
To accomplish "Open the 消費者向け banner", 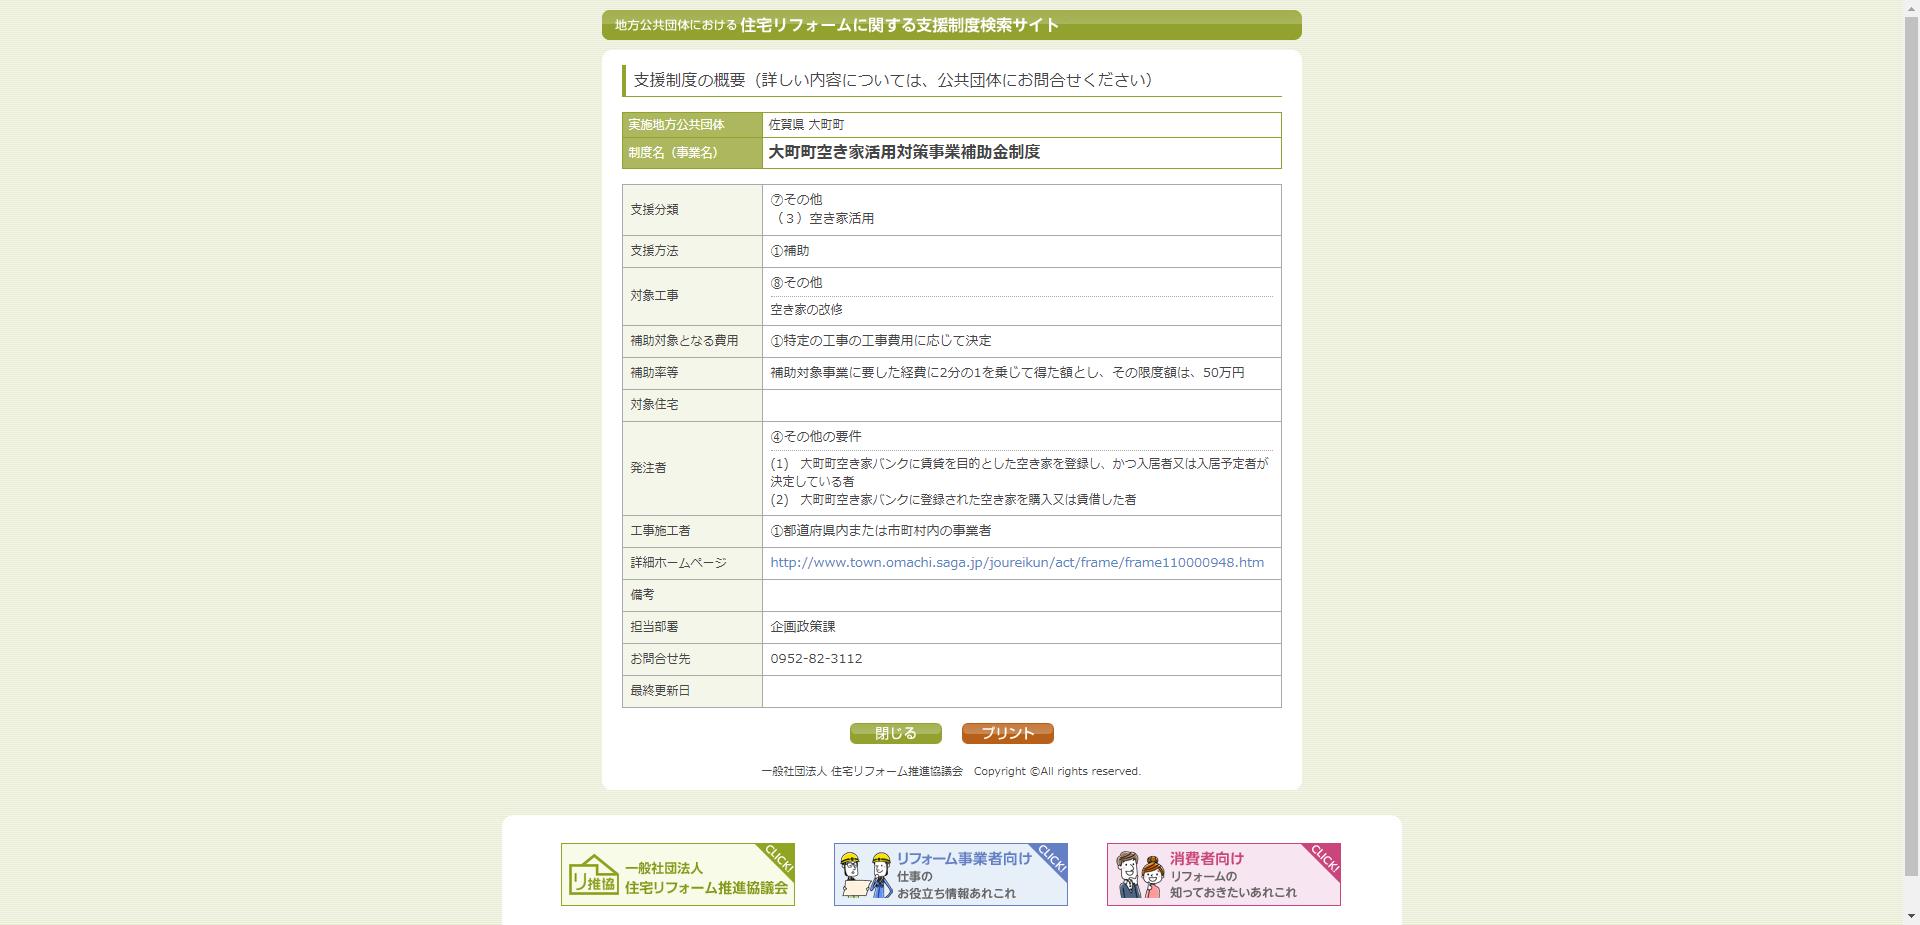I will (x=1223, y=873).
